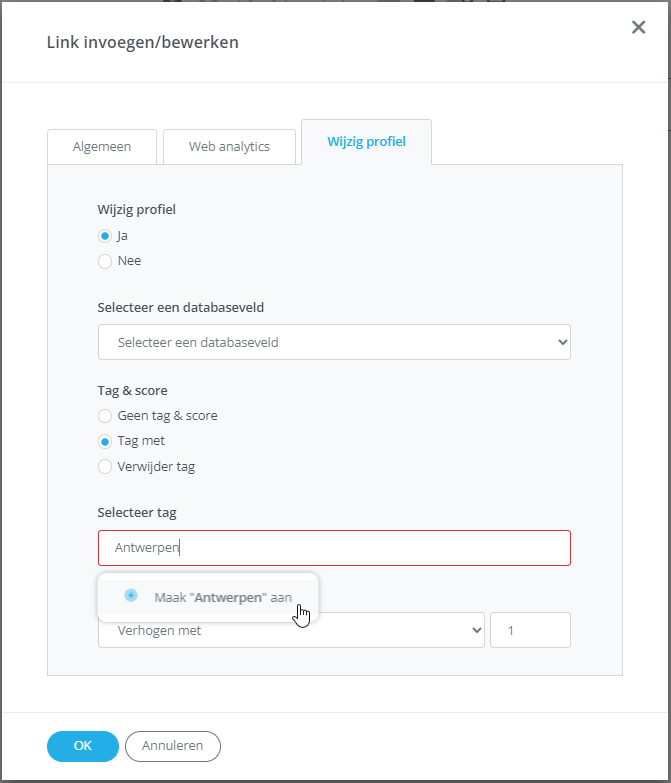Enable the Verwijder tag option
Viewport: 671px width, 783px height.
[x=105, y=466]
